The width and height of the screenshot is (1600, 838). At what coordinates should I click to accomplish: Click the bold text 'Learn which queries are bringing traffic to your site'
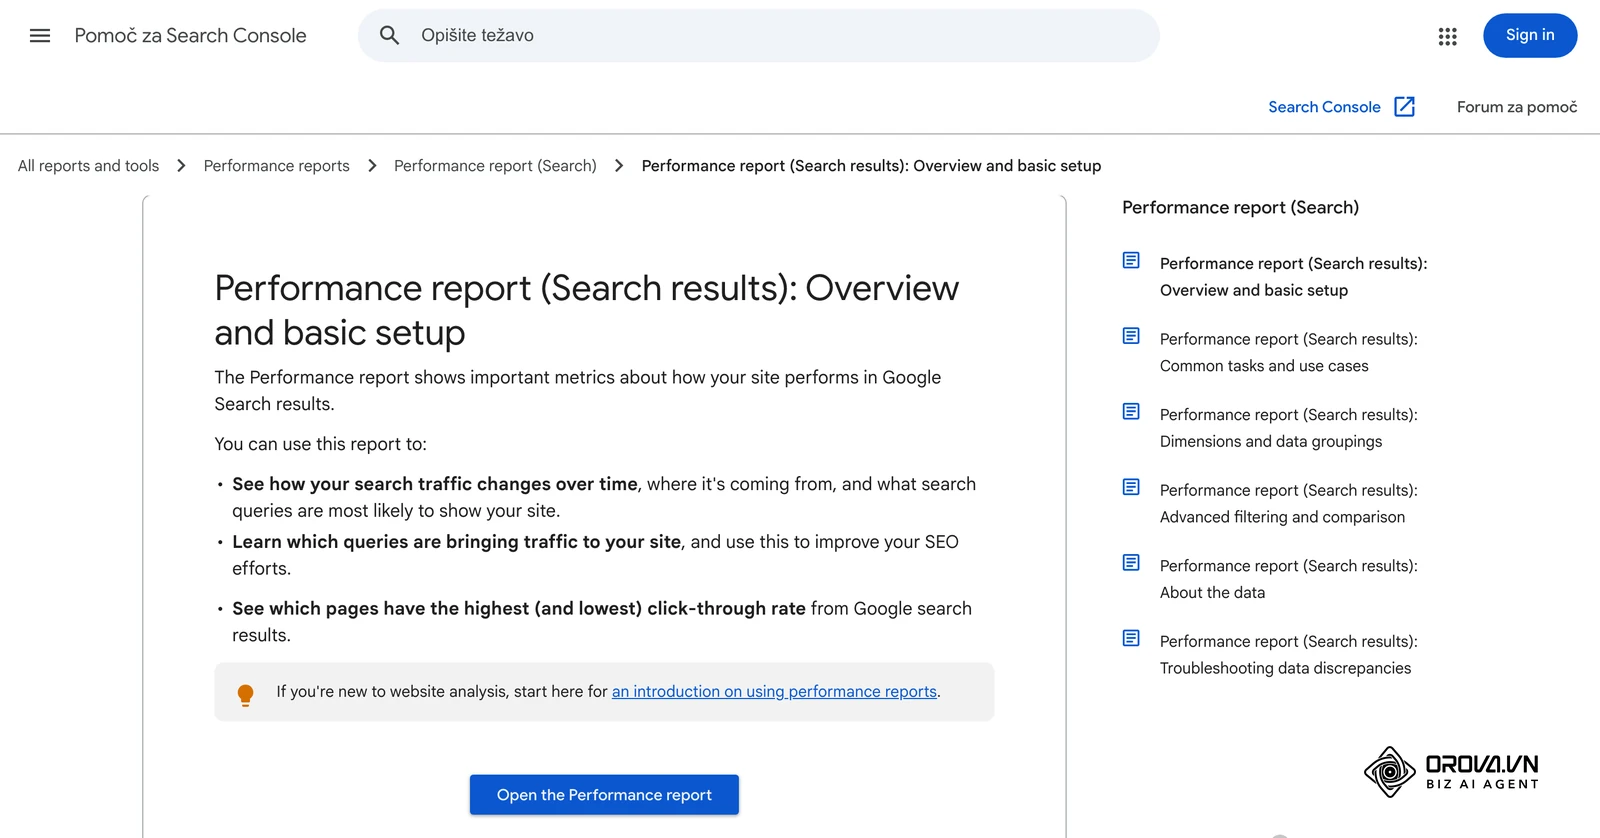pyautogui.click(x=457, y=542)
